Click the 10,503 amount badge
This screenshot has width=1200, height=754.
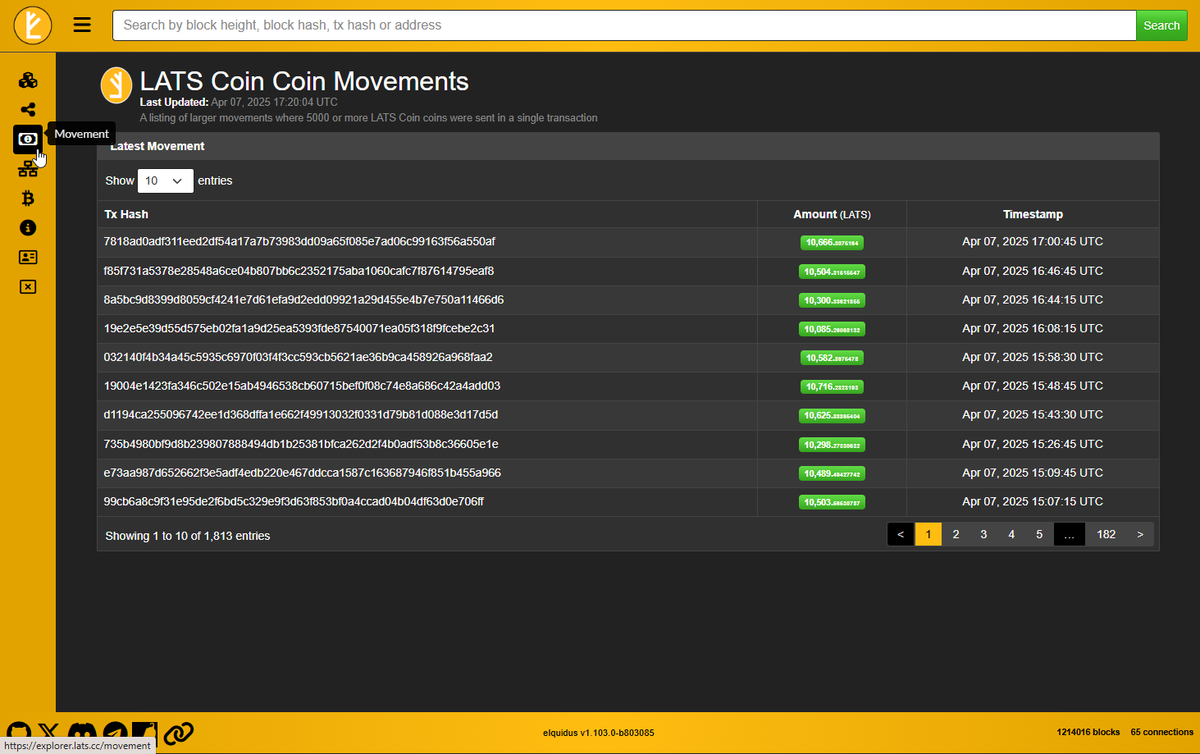click(x=832, y=502)
